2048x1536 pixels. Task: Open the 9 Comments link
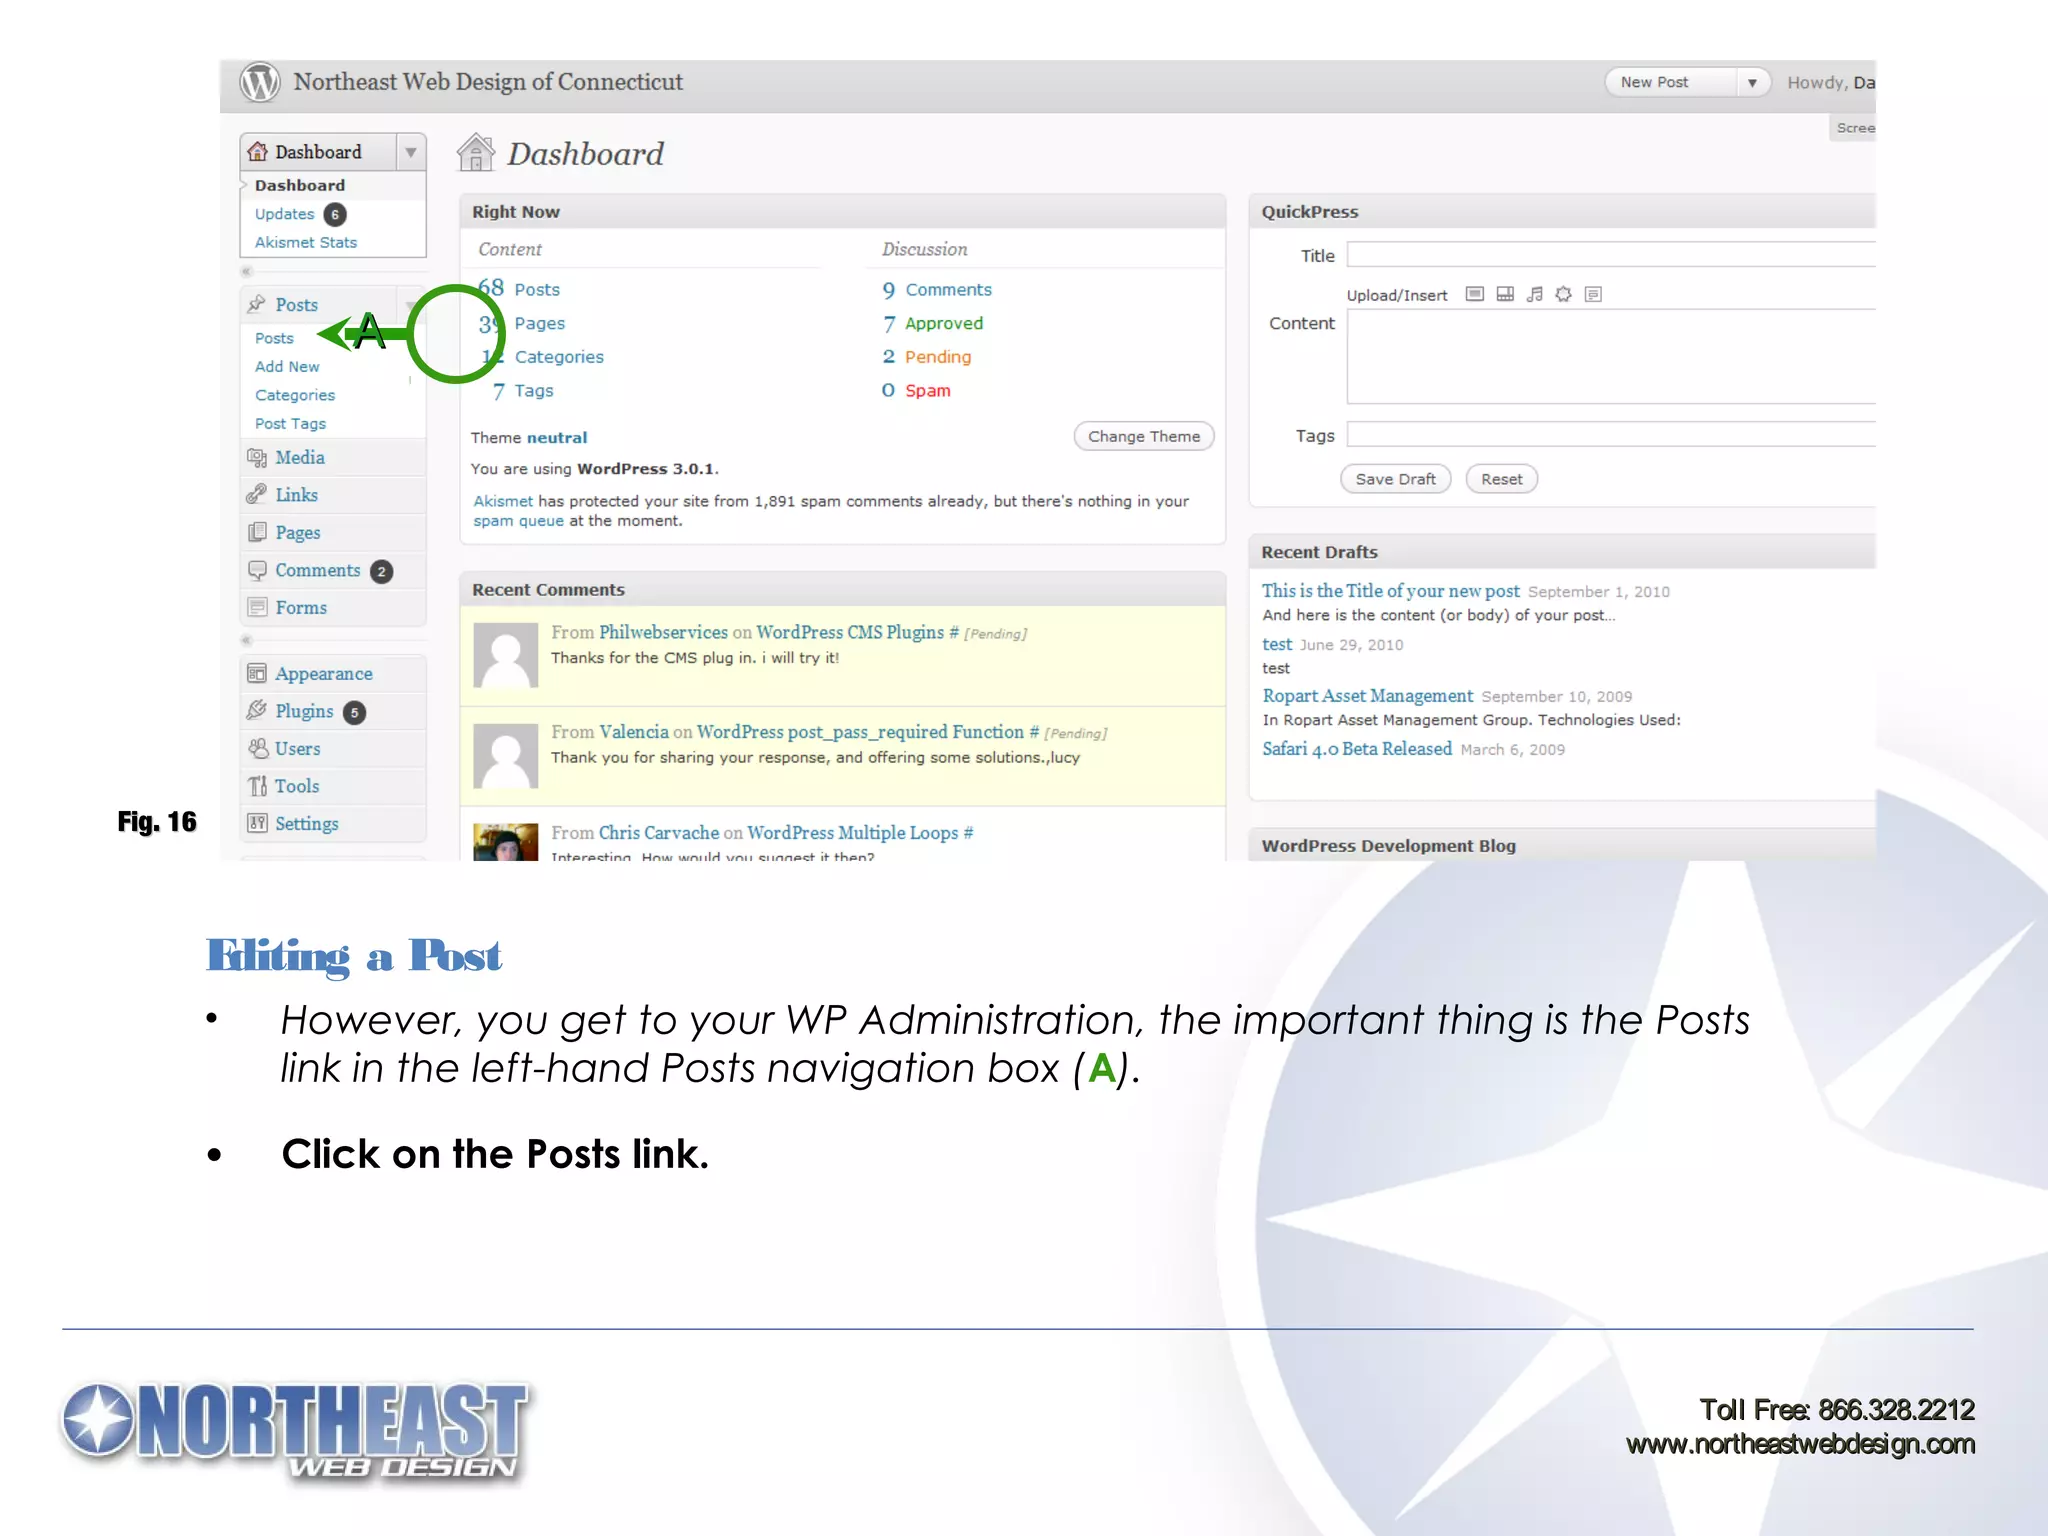click(x=937, y=289)
